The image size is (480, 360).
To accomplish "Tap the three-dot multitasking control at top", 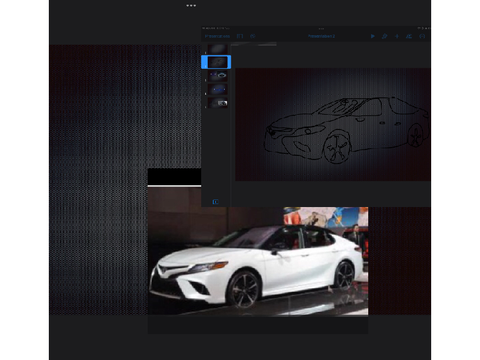I will (191, 5).
